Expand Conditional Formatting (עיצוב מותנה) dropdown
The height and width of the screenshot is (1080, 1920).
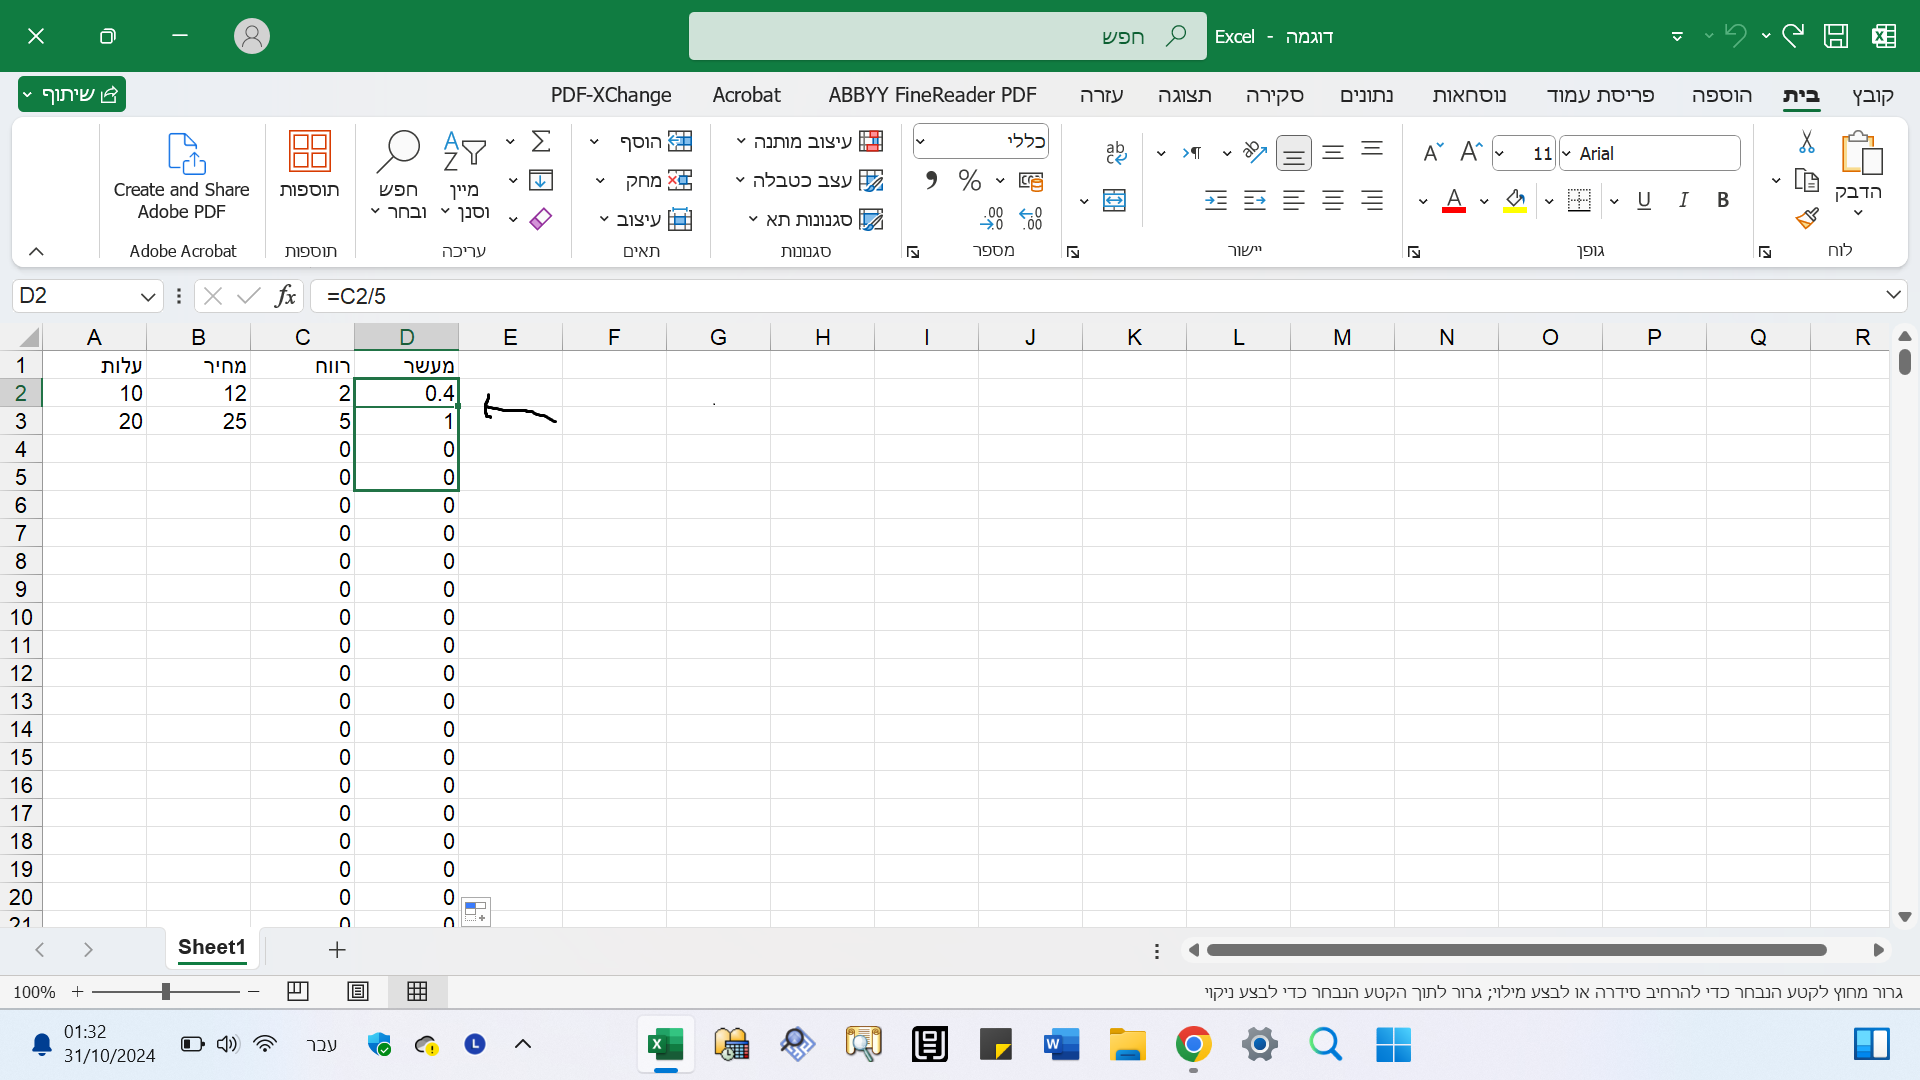pos(741,141)
